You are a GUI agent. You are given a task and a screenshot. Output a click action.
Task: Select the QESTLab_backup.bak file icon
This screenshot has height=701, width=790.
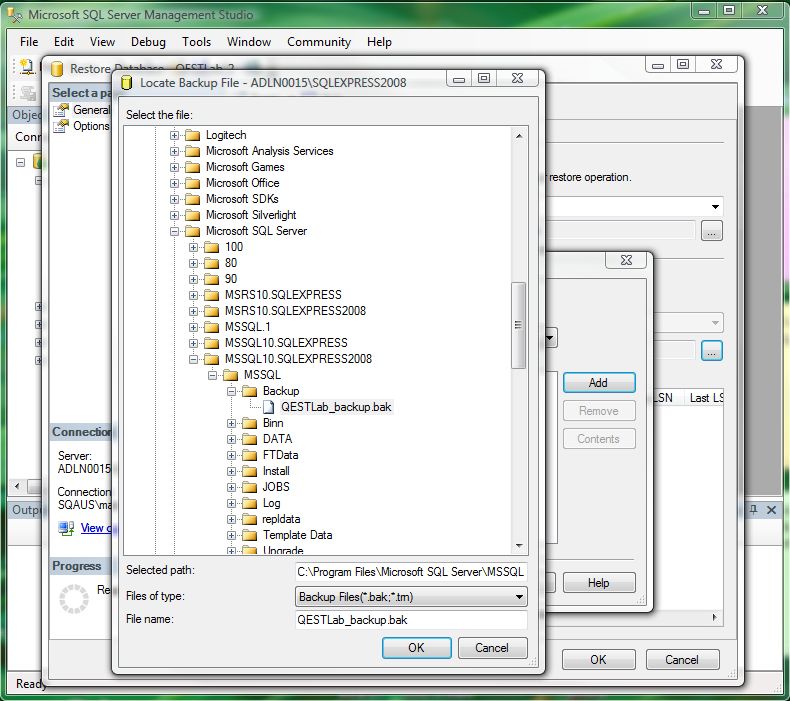[269, 407]
